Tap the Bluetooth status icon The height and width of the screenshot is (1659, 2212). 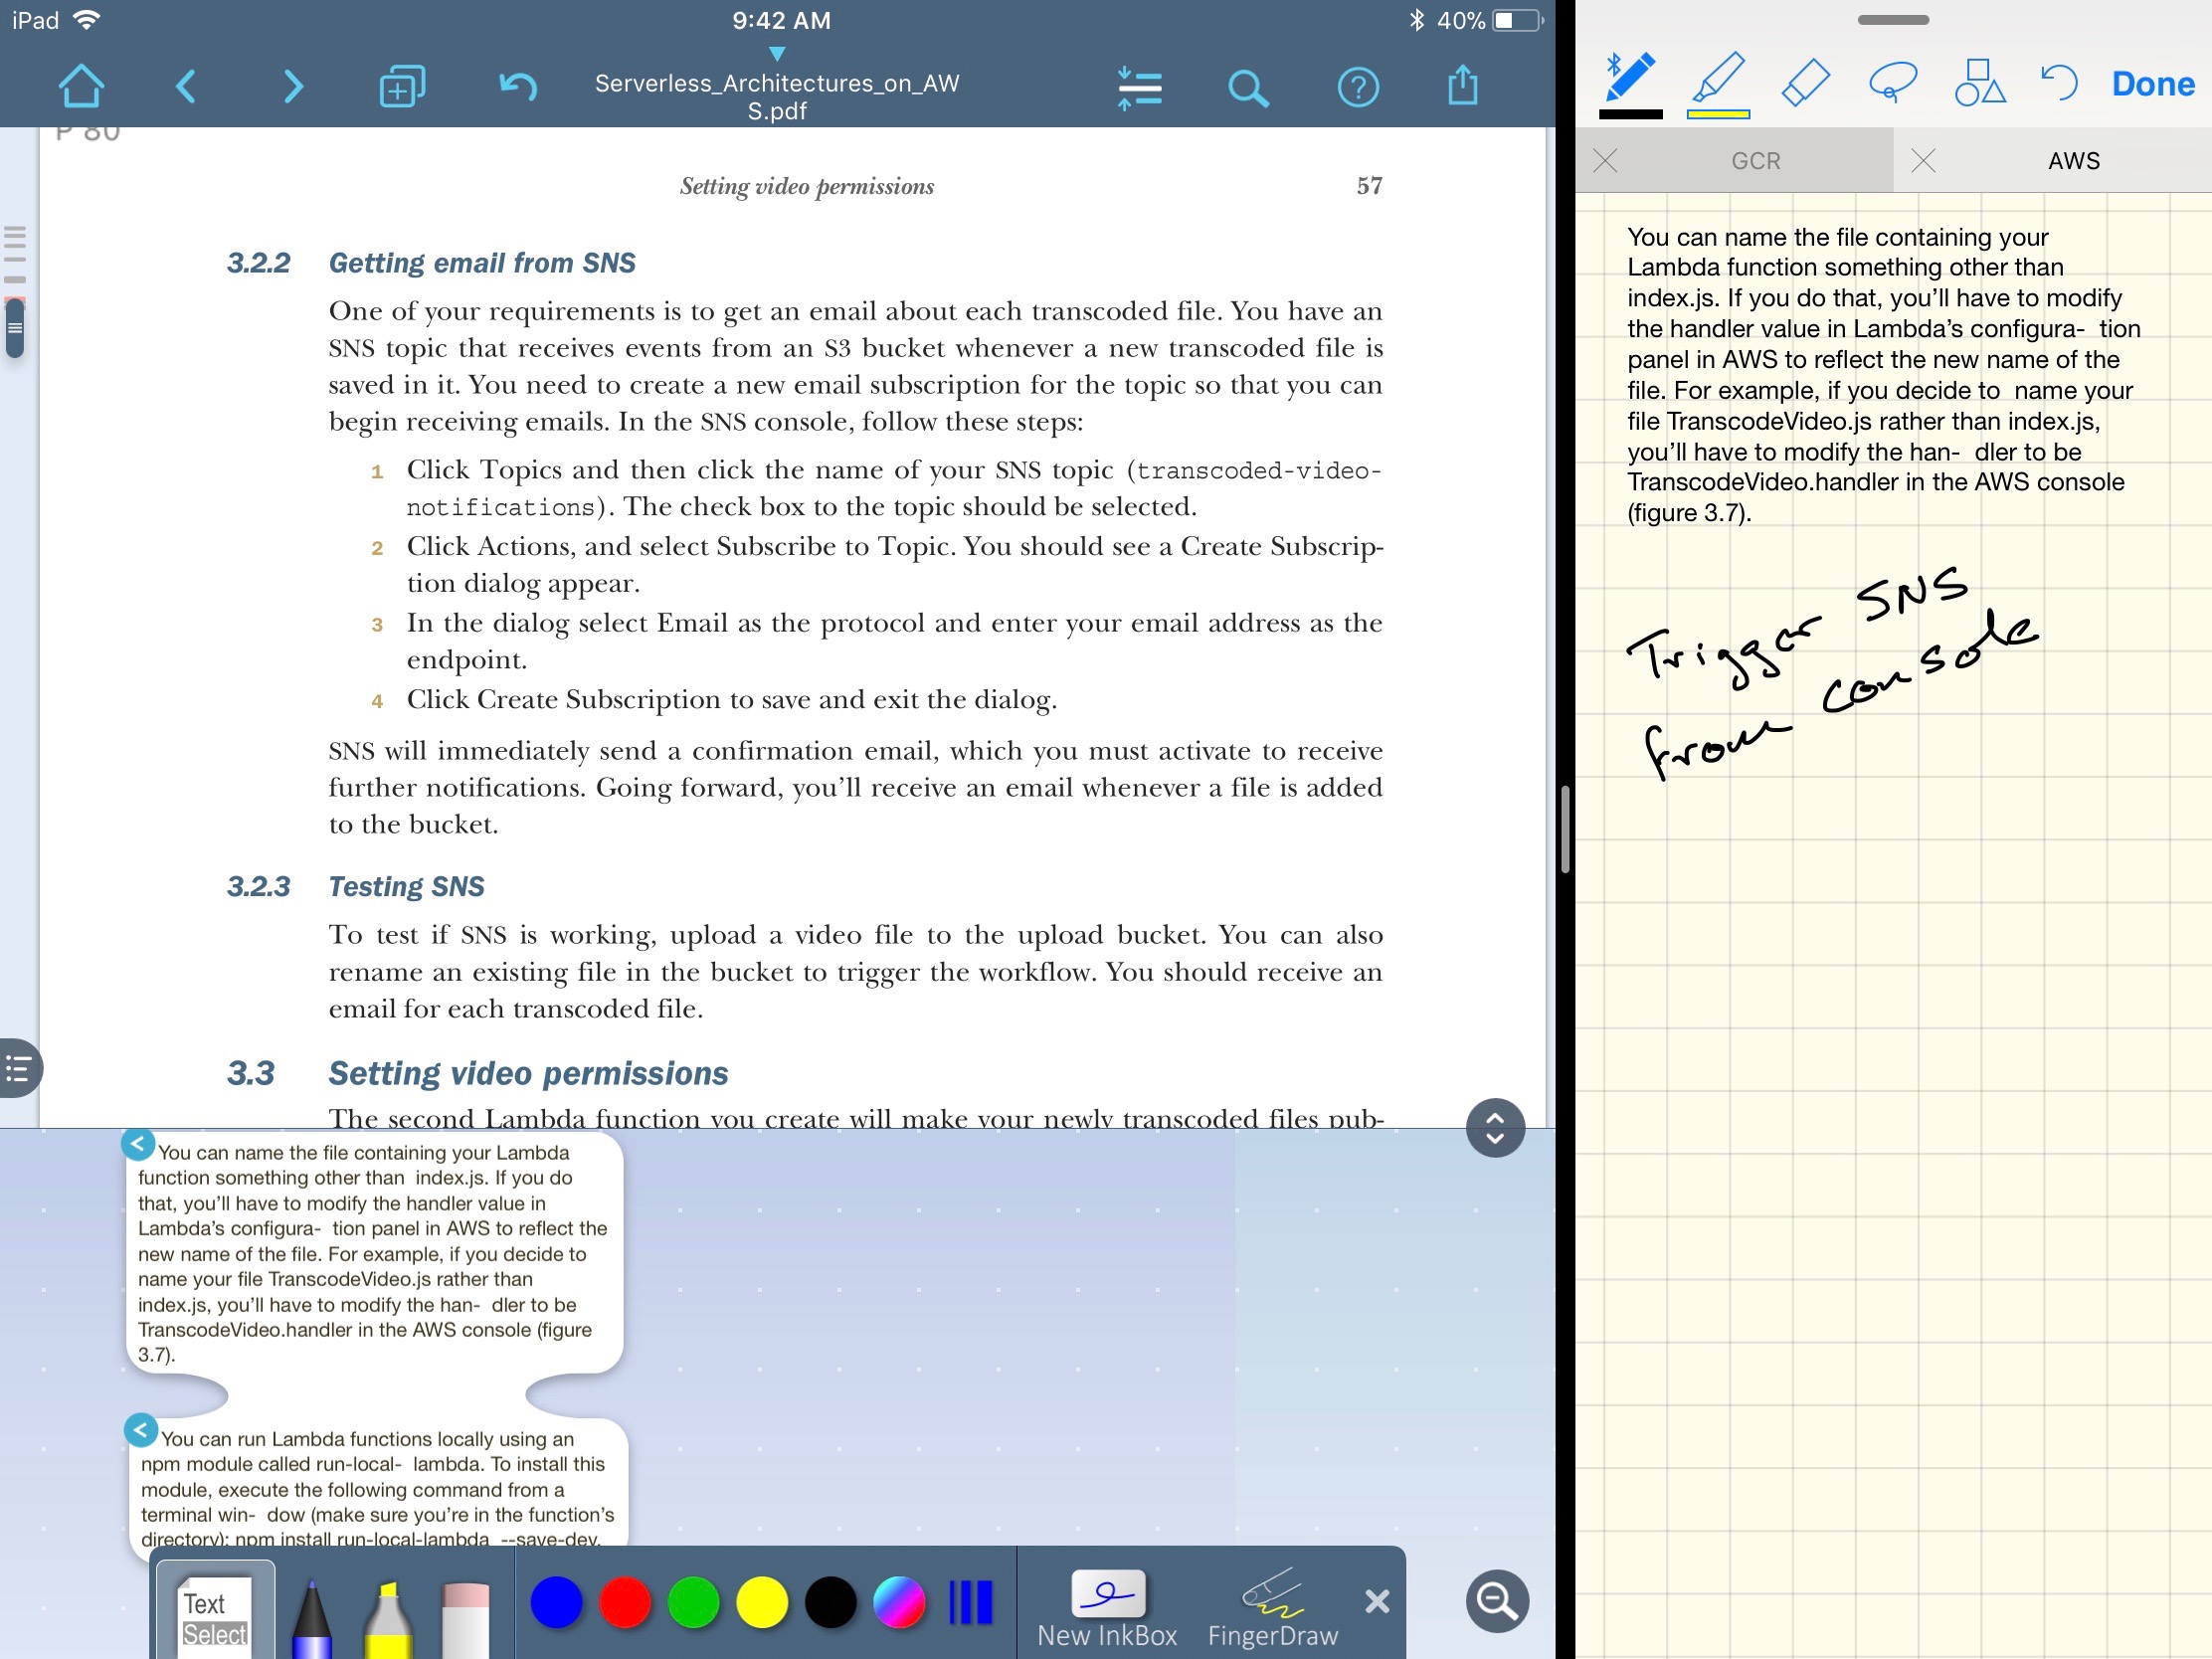(1416, 20)
